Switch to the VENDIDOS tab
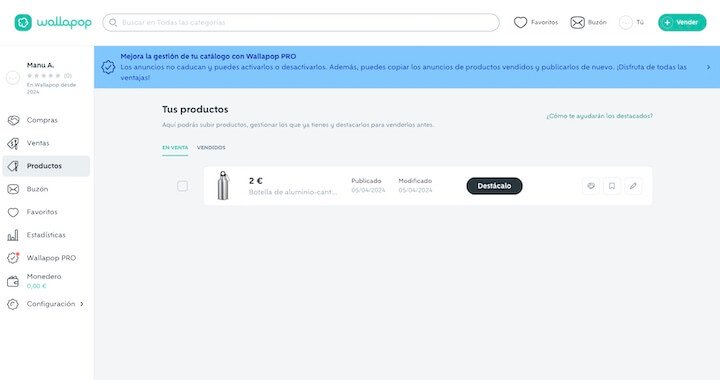This screenshot has height=380, width=720. coord(211,148)
